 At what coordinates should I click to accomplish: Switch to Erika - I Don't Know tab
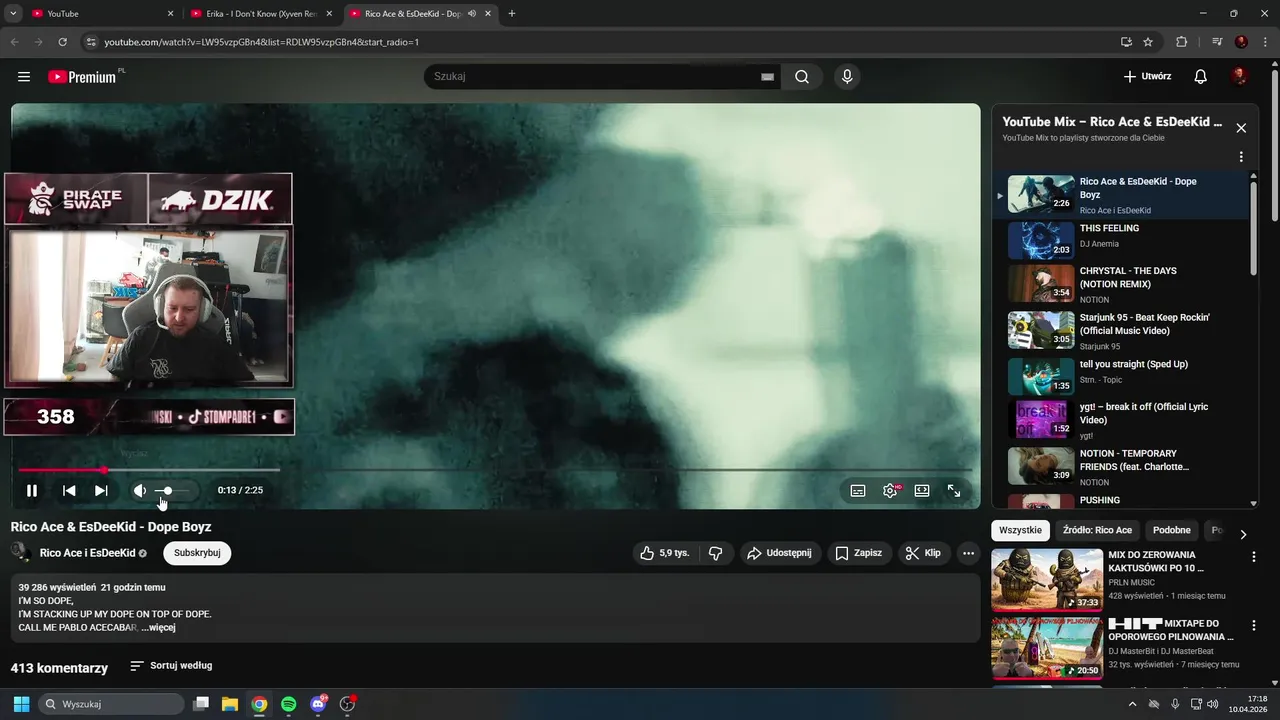[262, 14]
